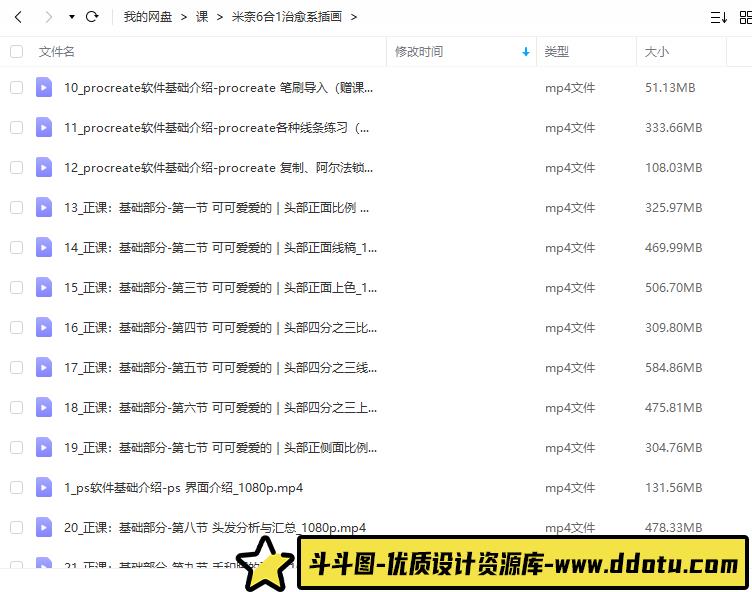
Task: Tick the select-all checkbox in the header
Action: tap(16, 51)
